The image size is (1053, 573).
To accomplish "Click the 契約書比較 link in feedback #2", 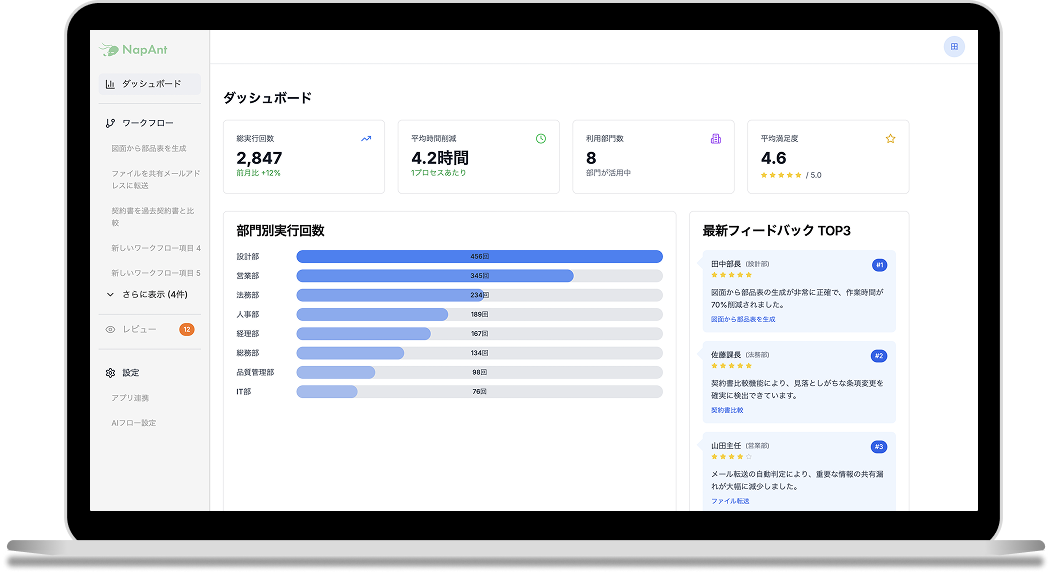I will tap(727, 410).
